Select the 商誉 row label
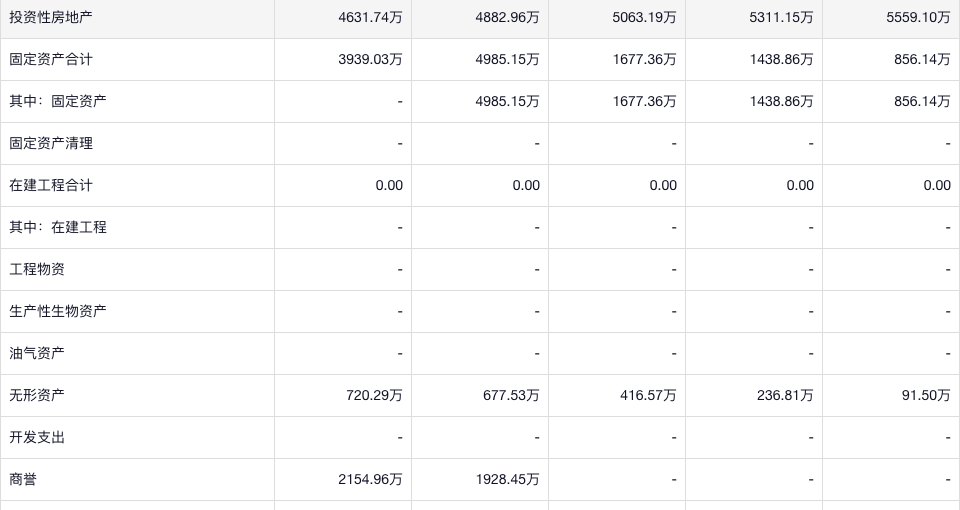Viewport: 960px width, 510px height. point(23,479)
